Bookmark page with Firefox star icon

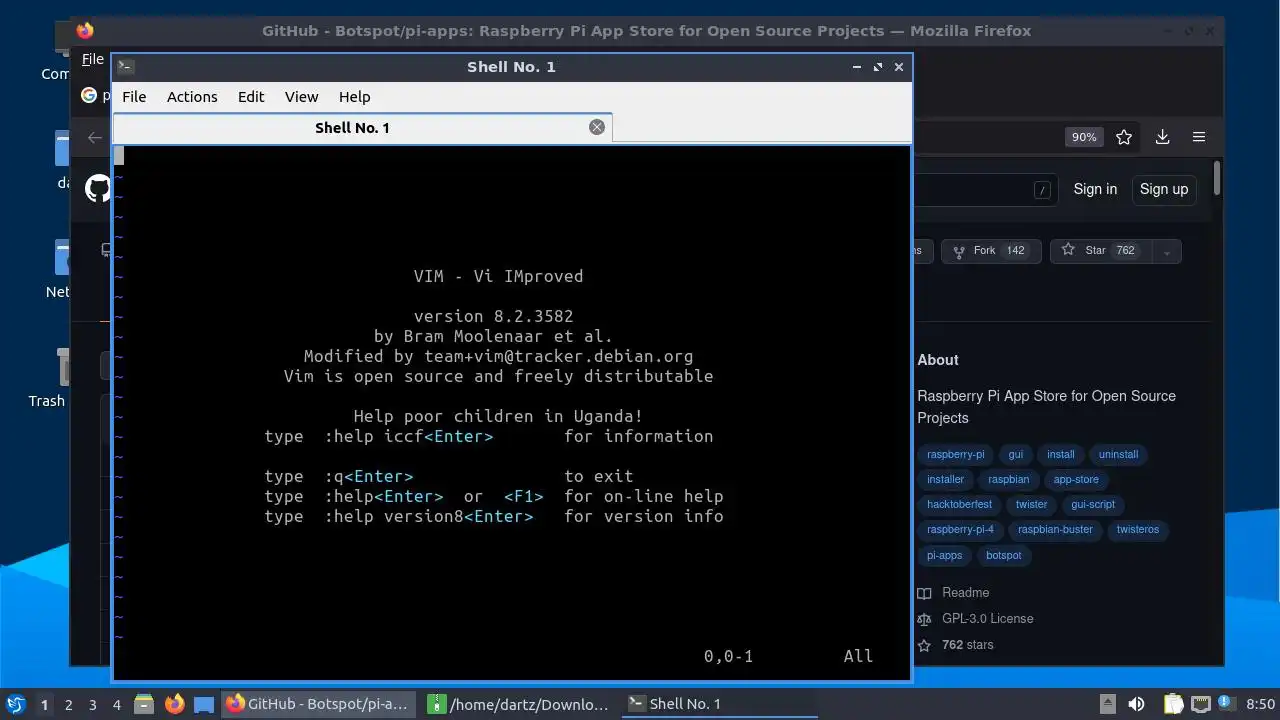point(1124,137)
